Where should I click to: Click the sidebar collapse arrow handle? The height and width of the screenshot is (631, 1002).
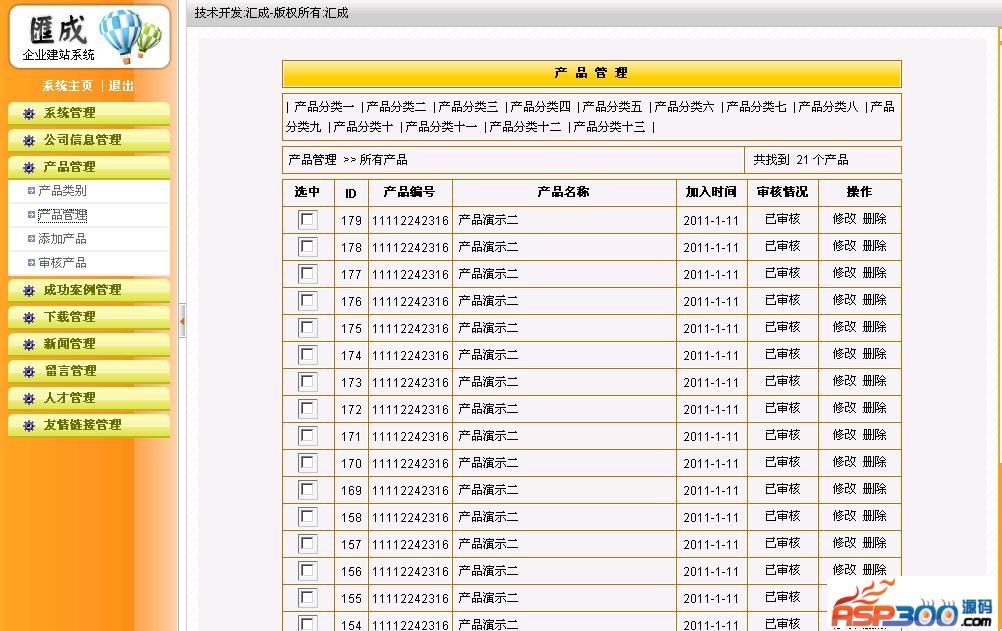pyautogui.click(x=182, y=321)
